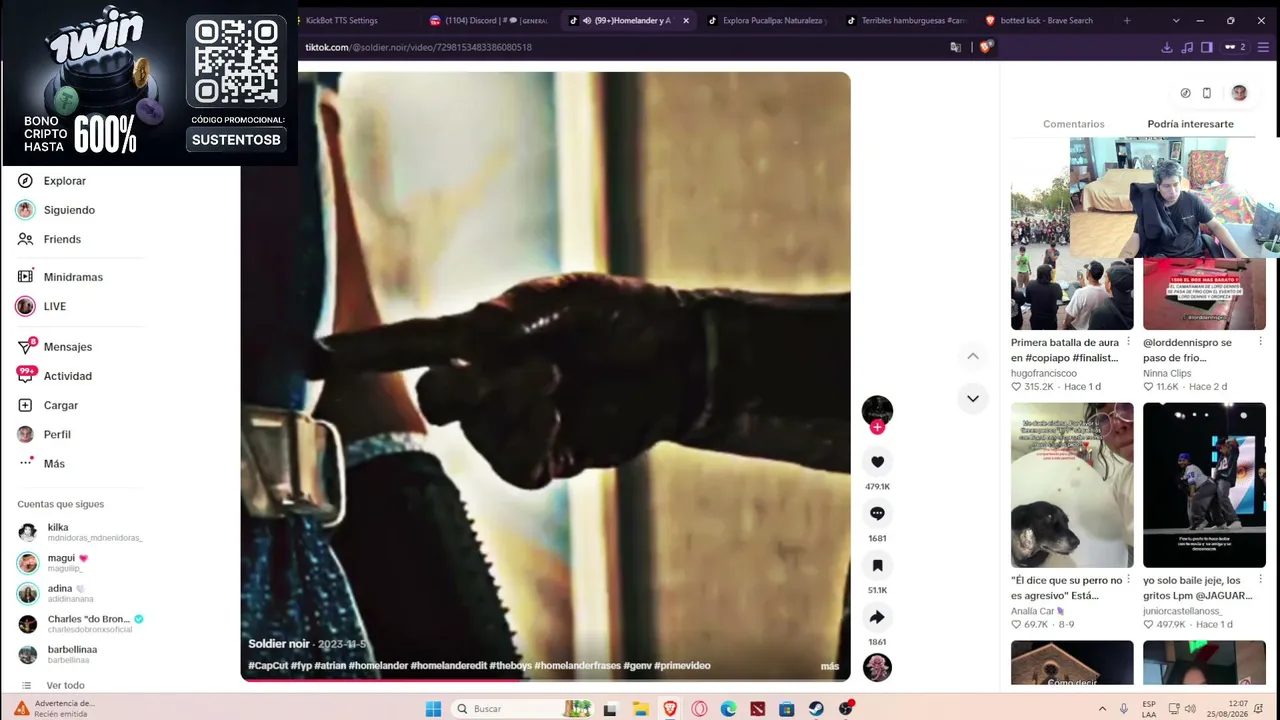Open followed account magui
Viewport: 1280px width, 720px height.
coord(80,563)
